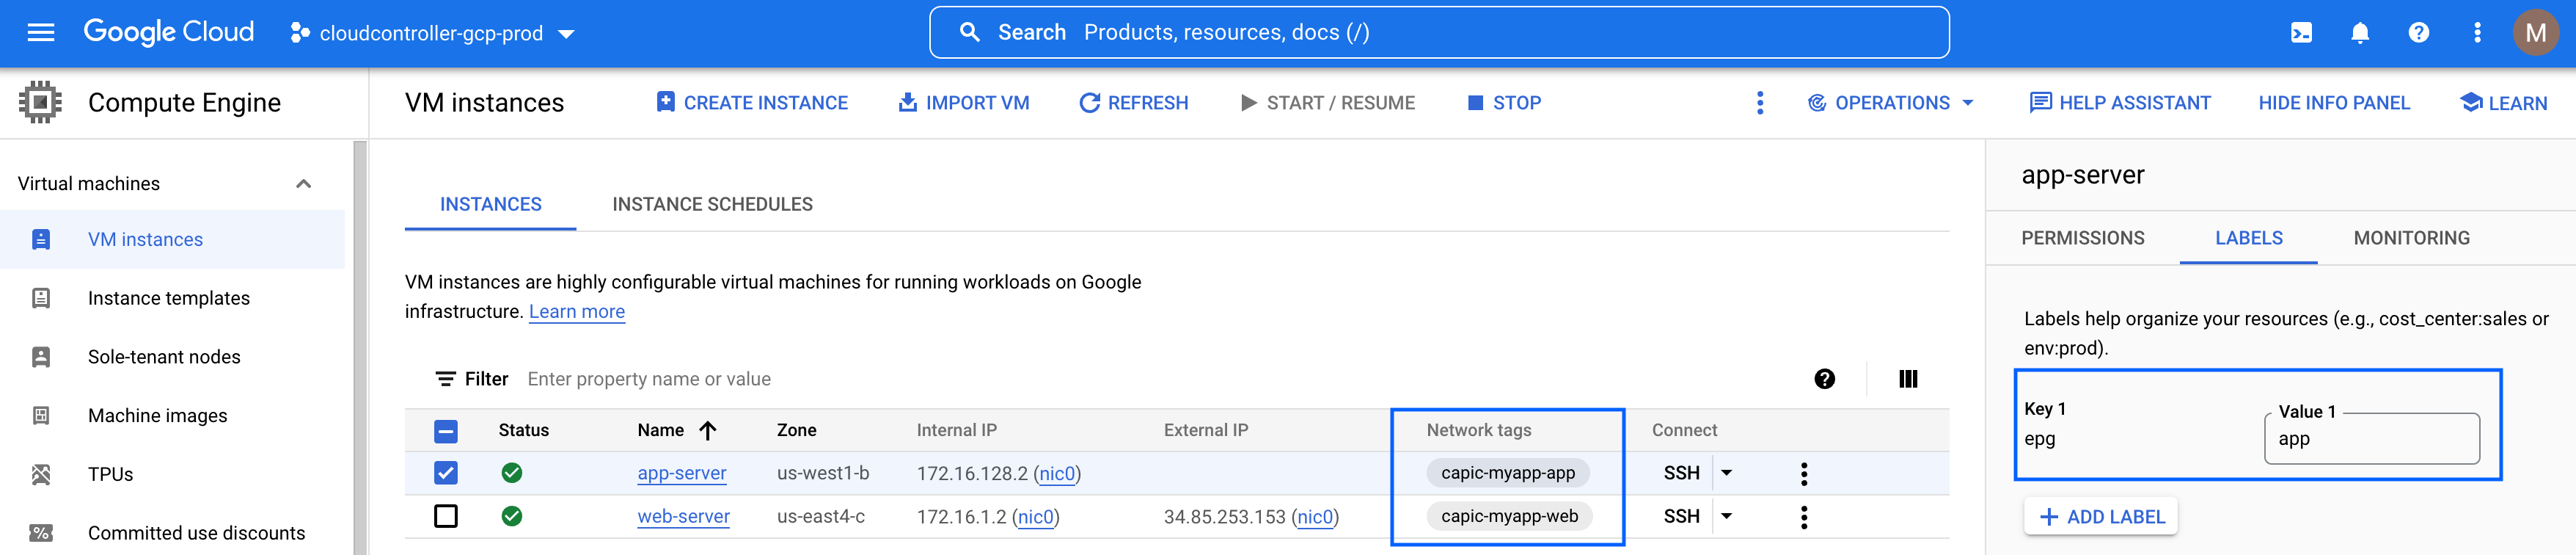Open more actions menu for app-server row
The width and height of the screenshot is (2576, 555).
point(1803,474)
